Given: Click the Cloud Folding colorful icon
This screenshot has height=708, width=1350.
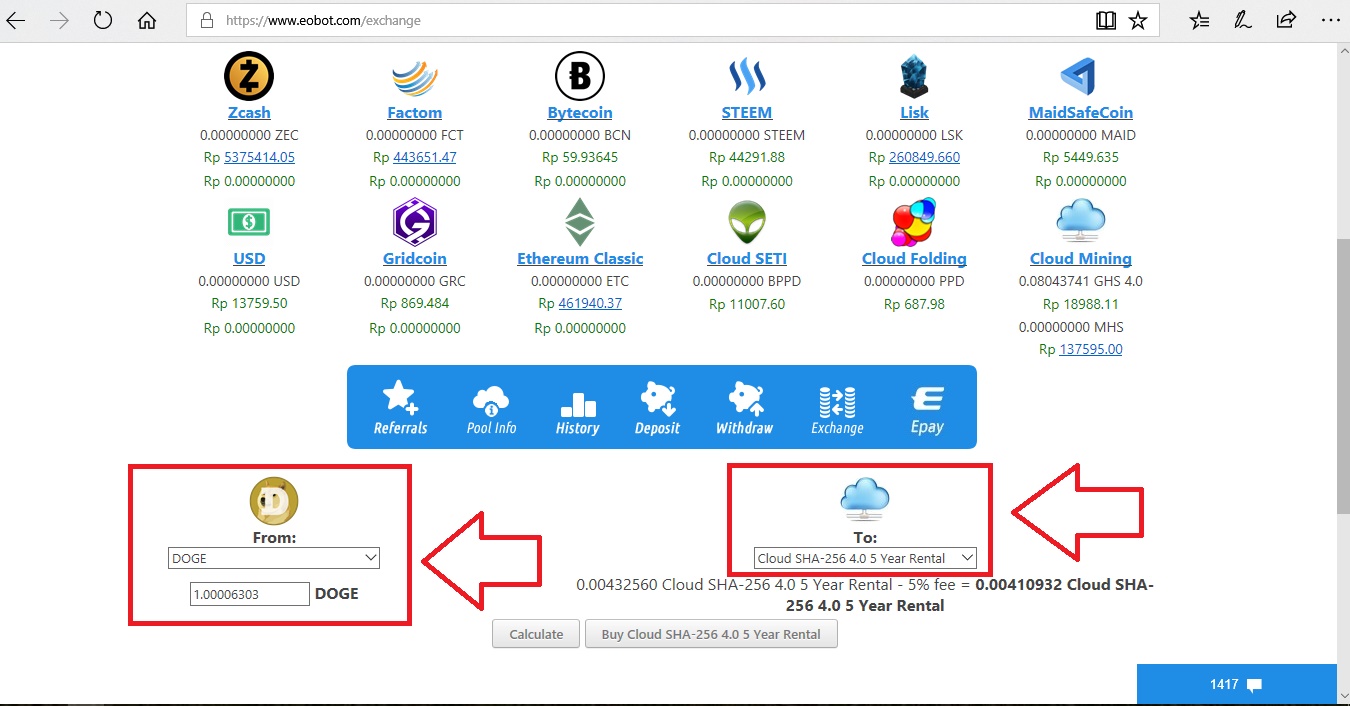Looking at the screenshot, I should (914, 222).
